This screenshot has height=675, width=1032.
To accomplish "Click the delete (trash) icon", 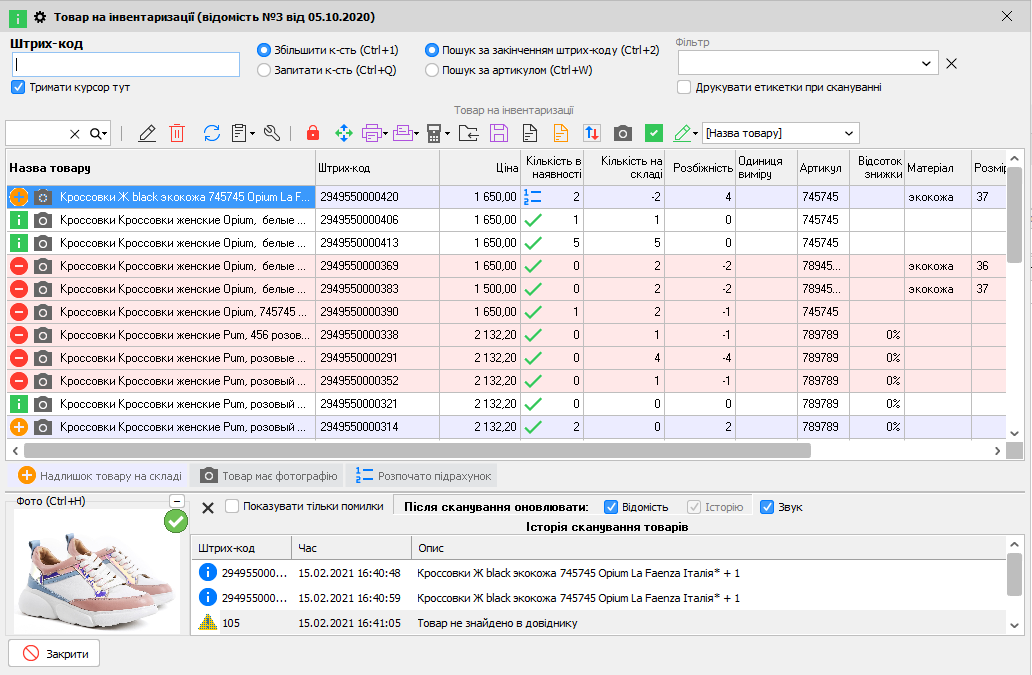I will [x=177, y=132].
